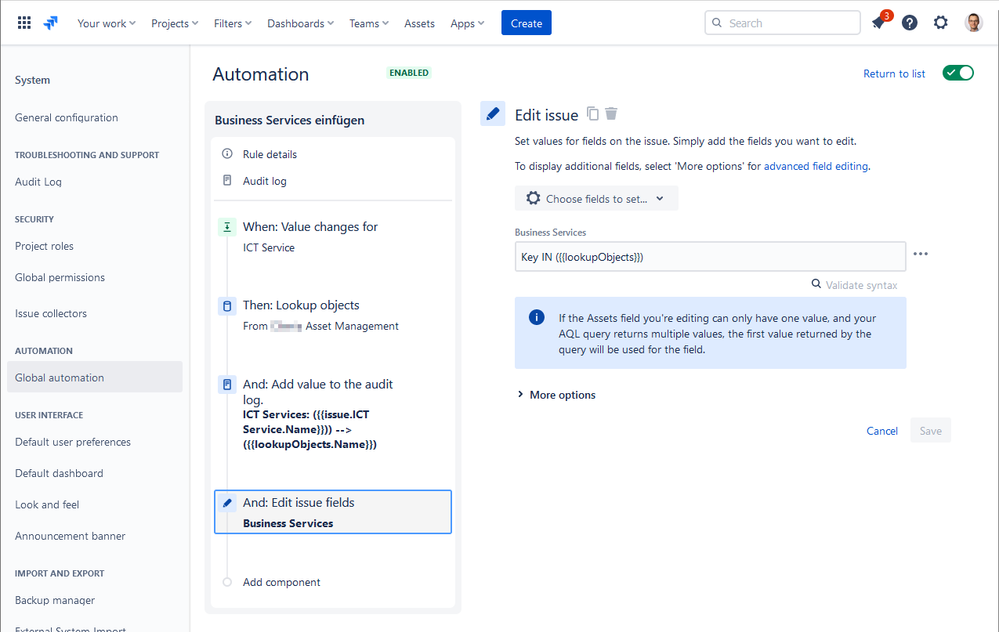
Task: Click the Add value to audit log step icon
Action: coord(227,385)
